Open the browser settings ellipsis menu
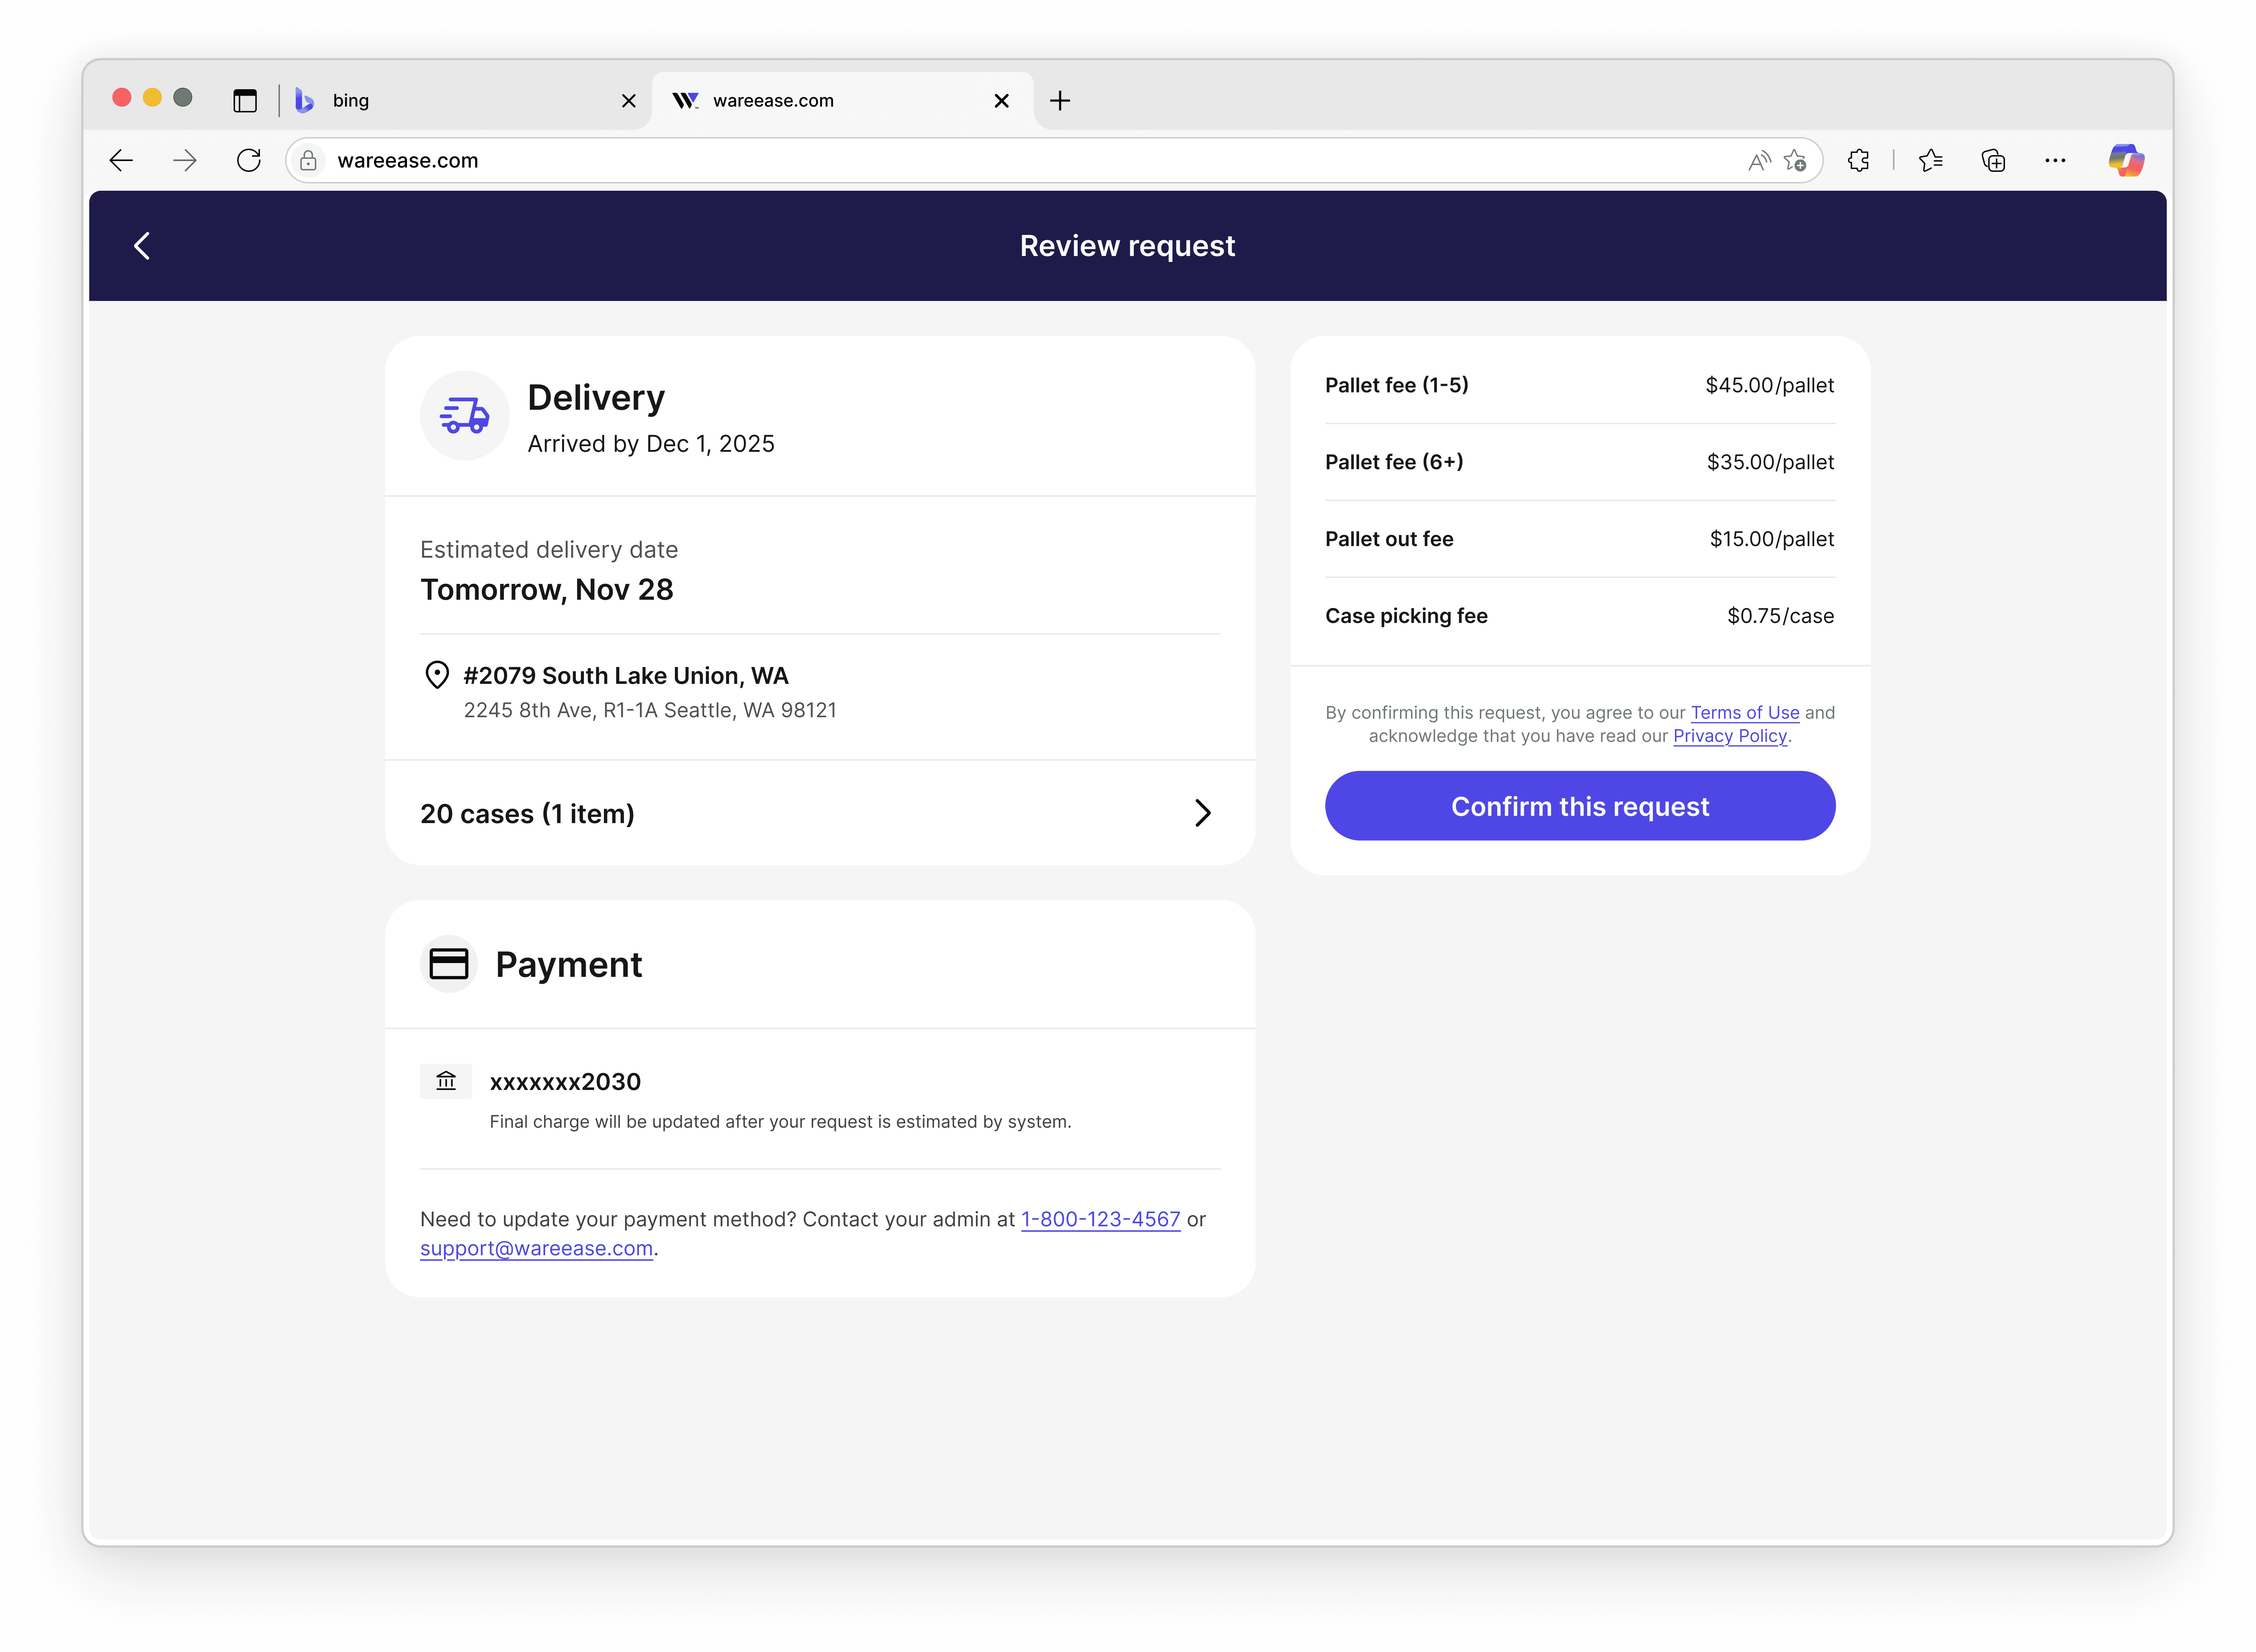 pos(2055,160)
